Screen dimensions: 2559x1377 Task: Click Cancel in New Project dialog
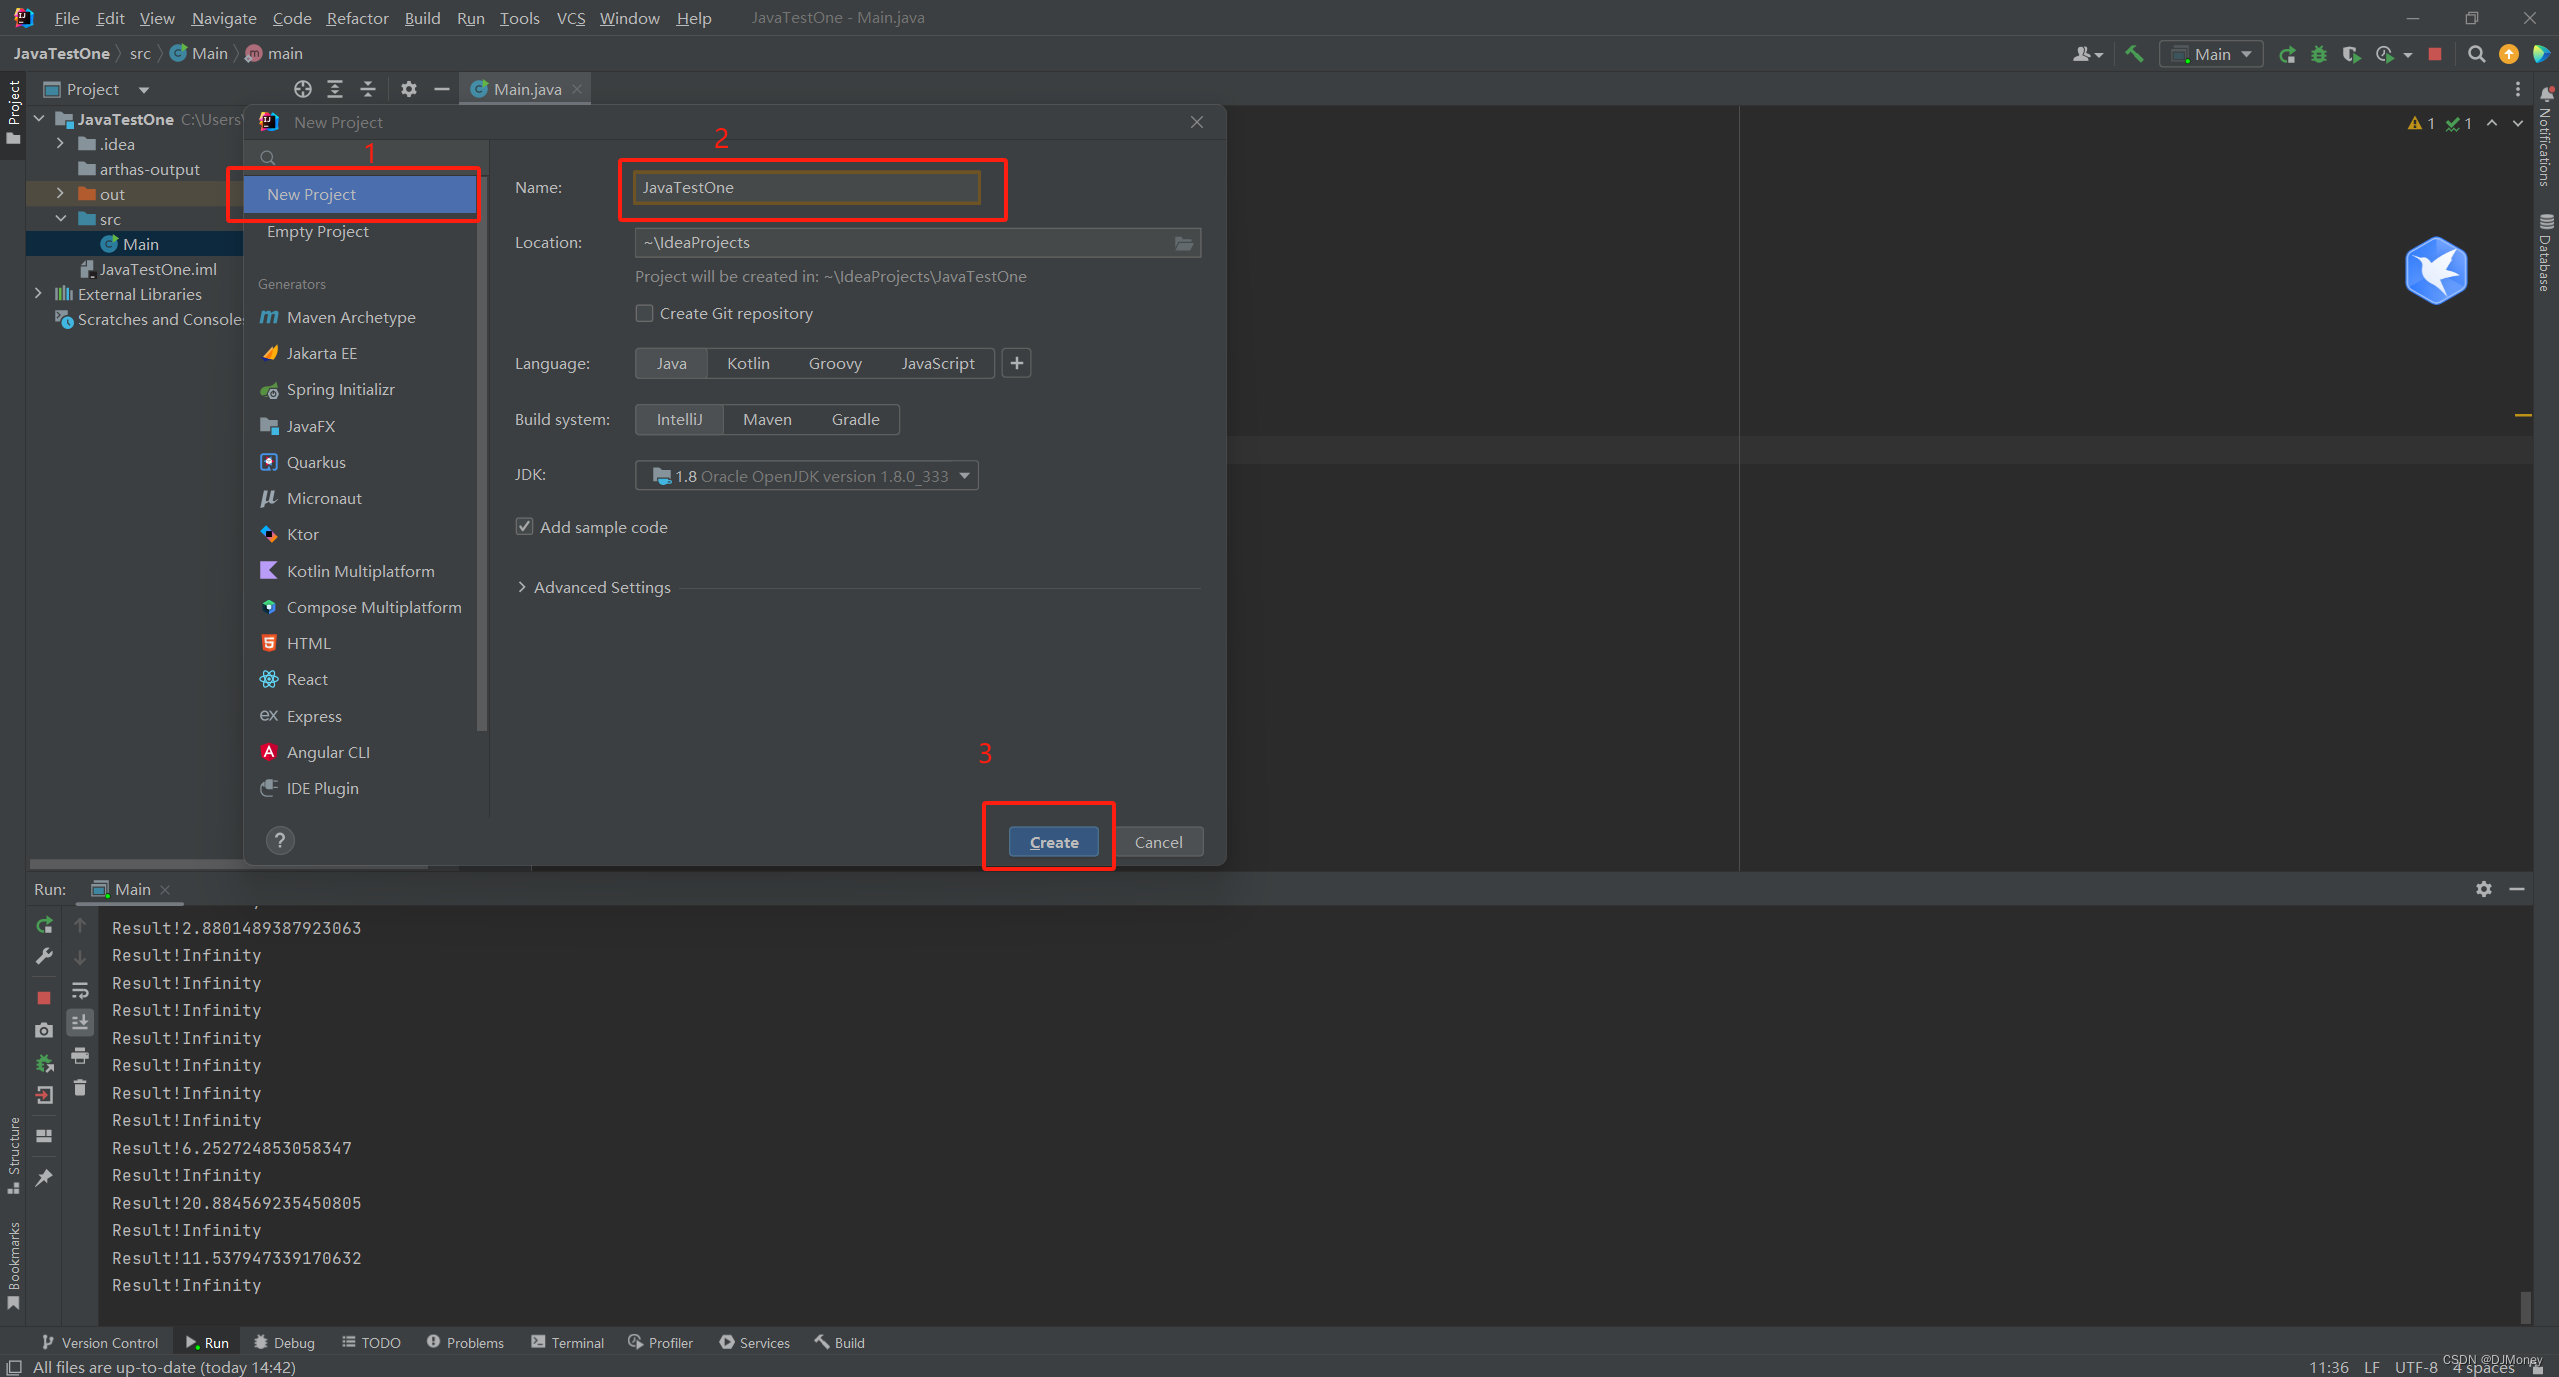point(1158,842)
